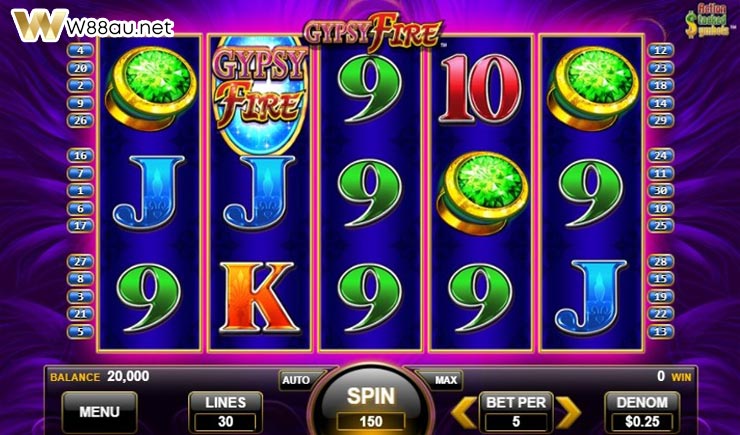Open the LINES selector
740x435 pixels.
[x=226, y=411]
